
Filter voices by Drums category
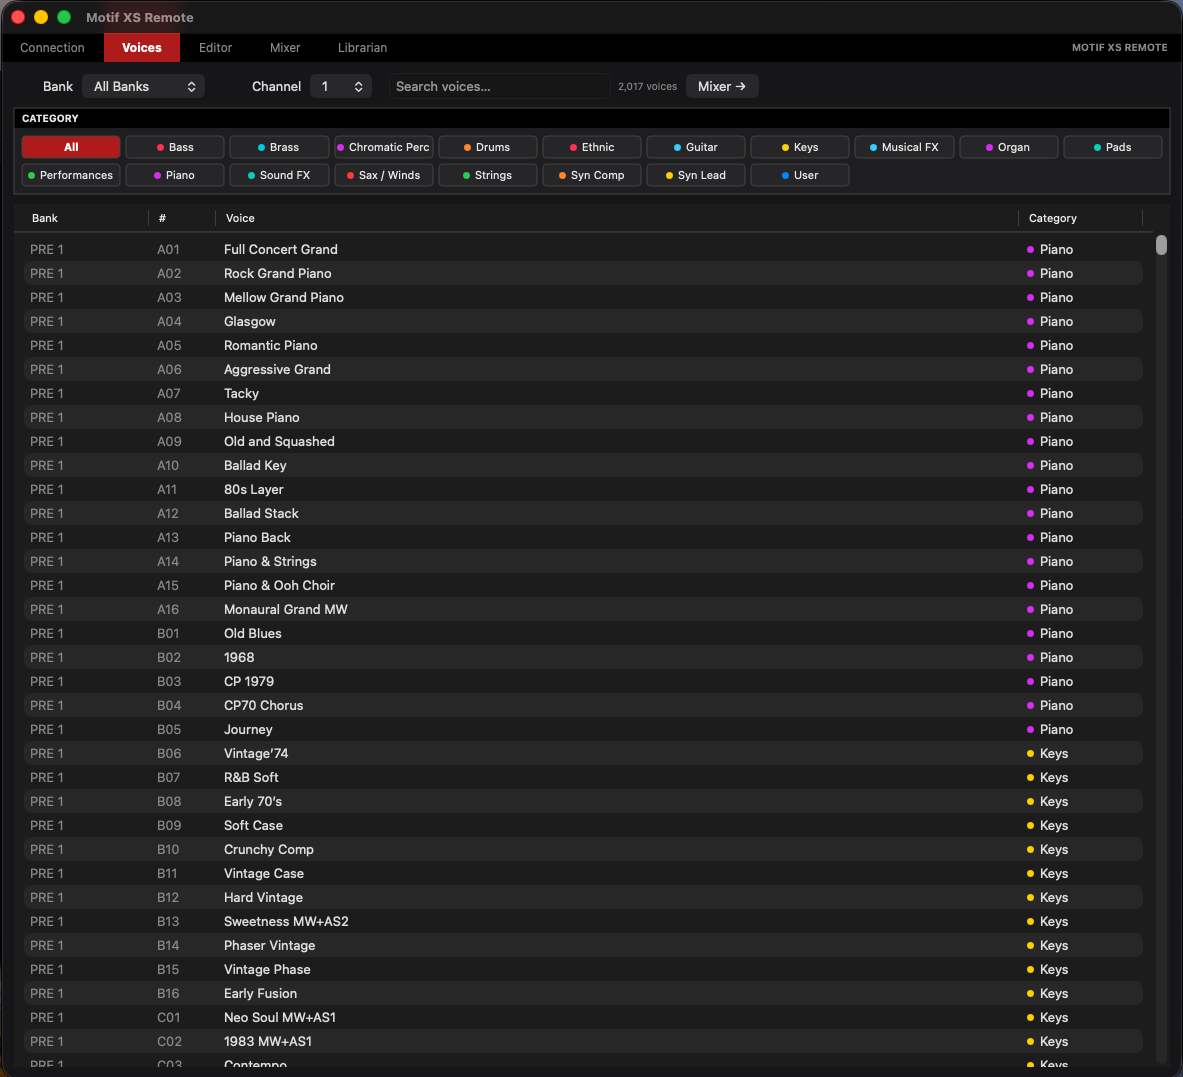click(x=487, y=147)
